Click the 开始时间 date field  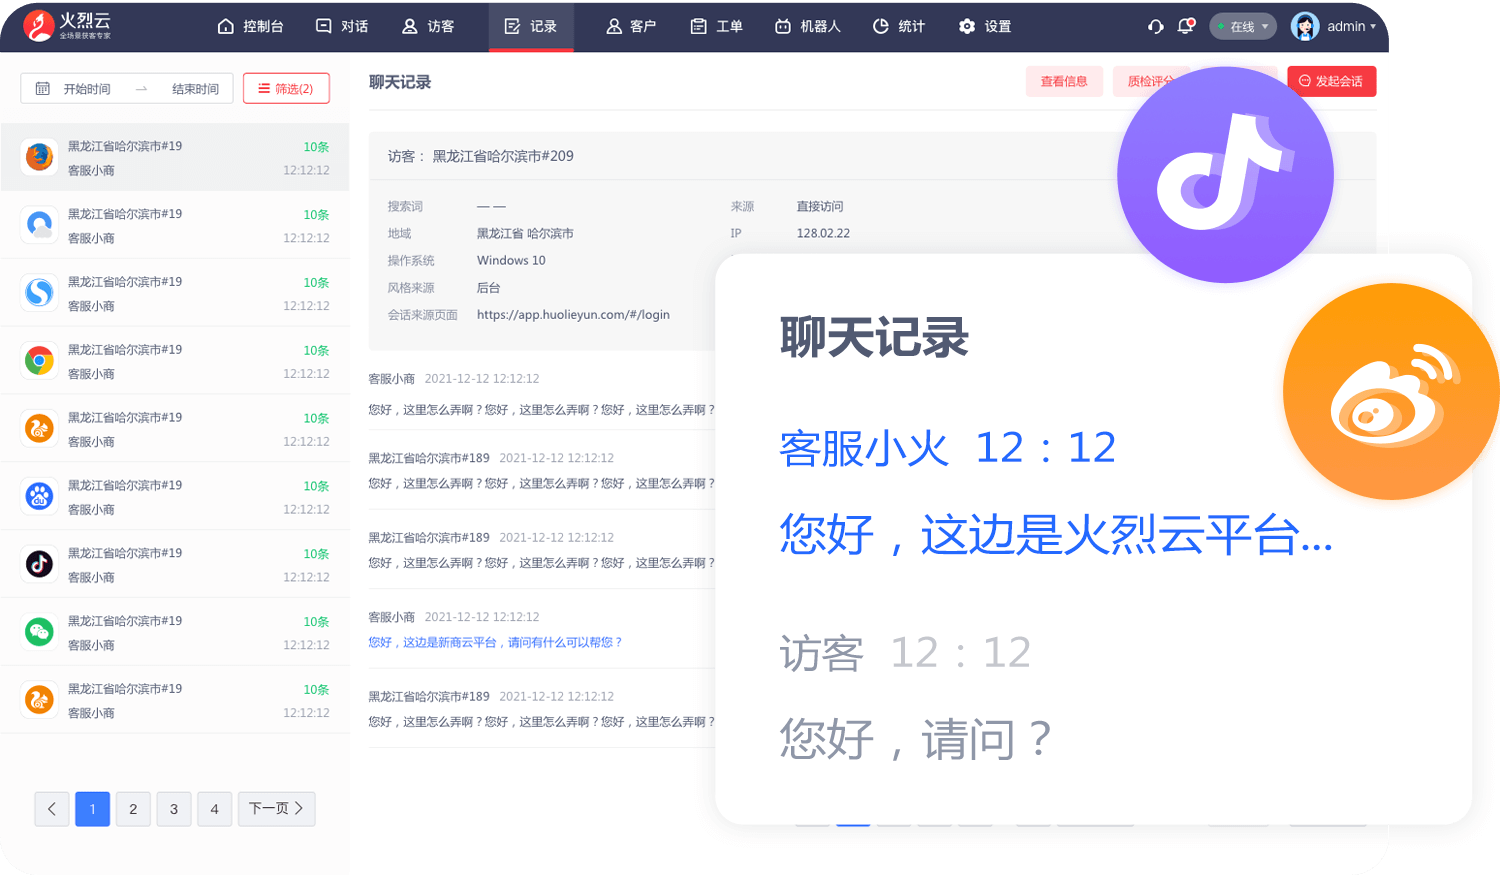click(87, 89)
